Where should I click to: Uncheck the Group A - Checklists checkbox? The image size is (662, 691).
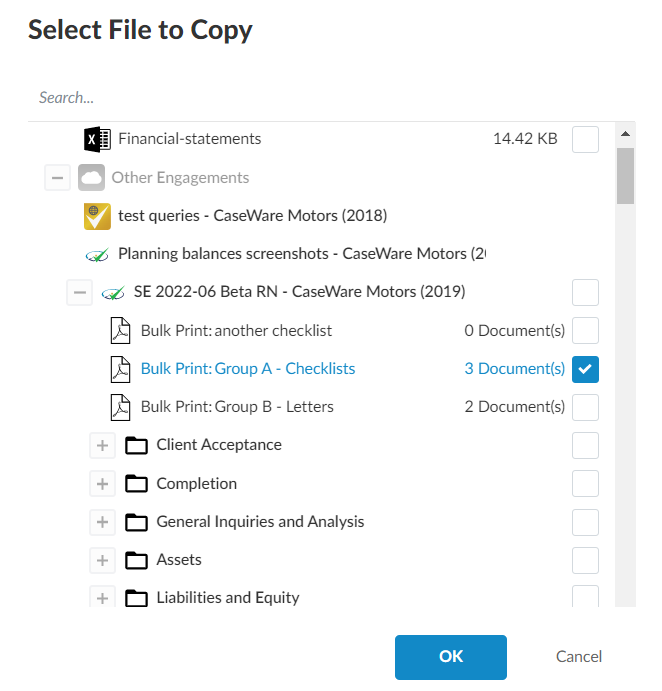[x=585, y=369]
